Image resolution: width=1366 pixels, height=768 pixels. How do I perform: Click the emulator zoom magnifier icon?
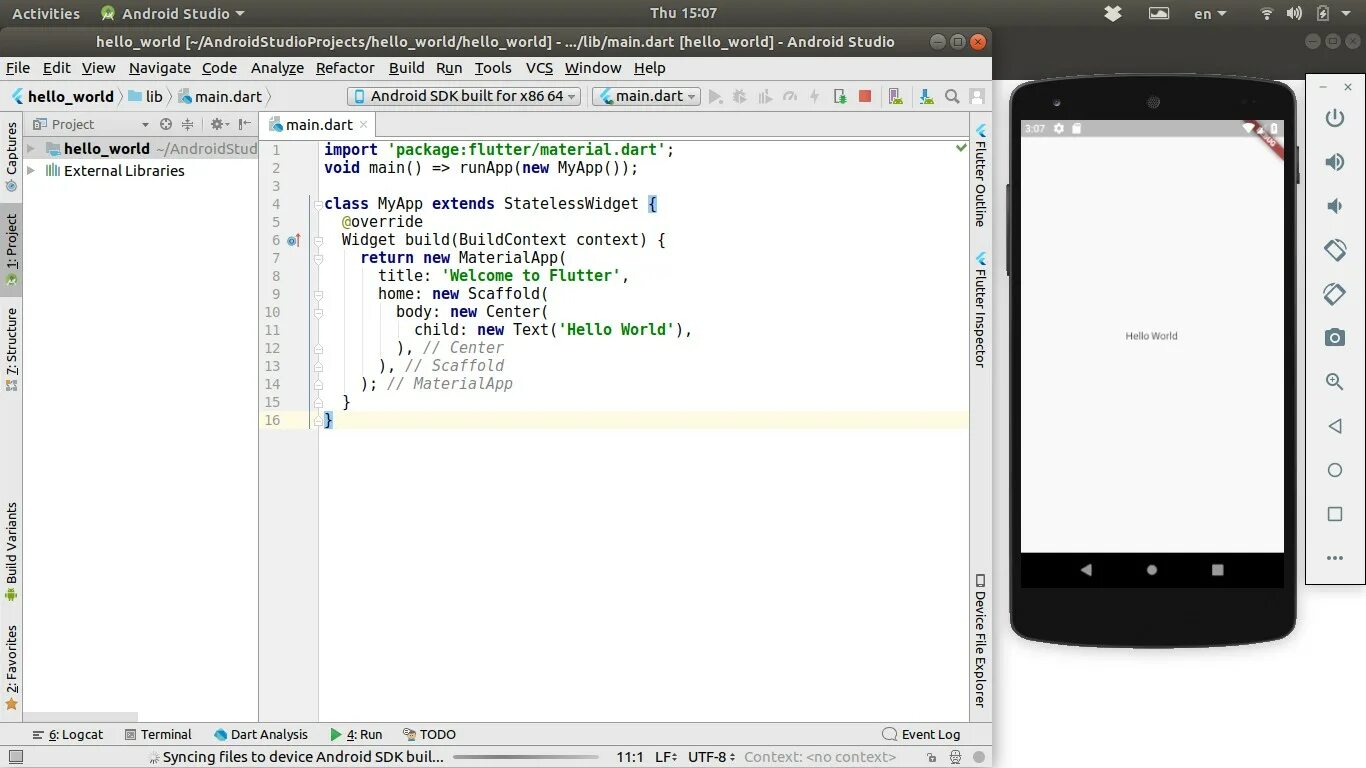pyautogui.click(x=1335, y=381)
